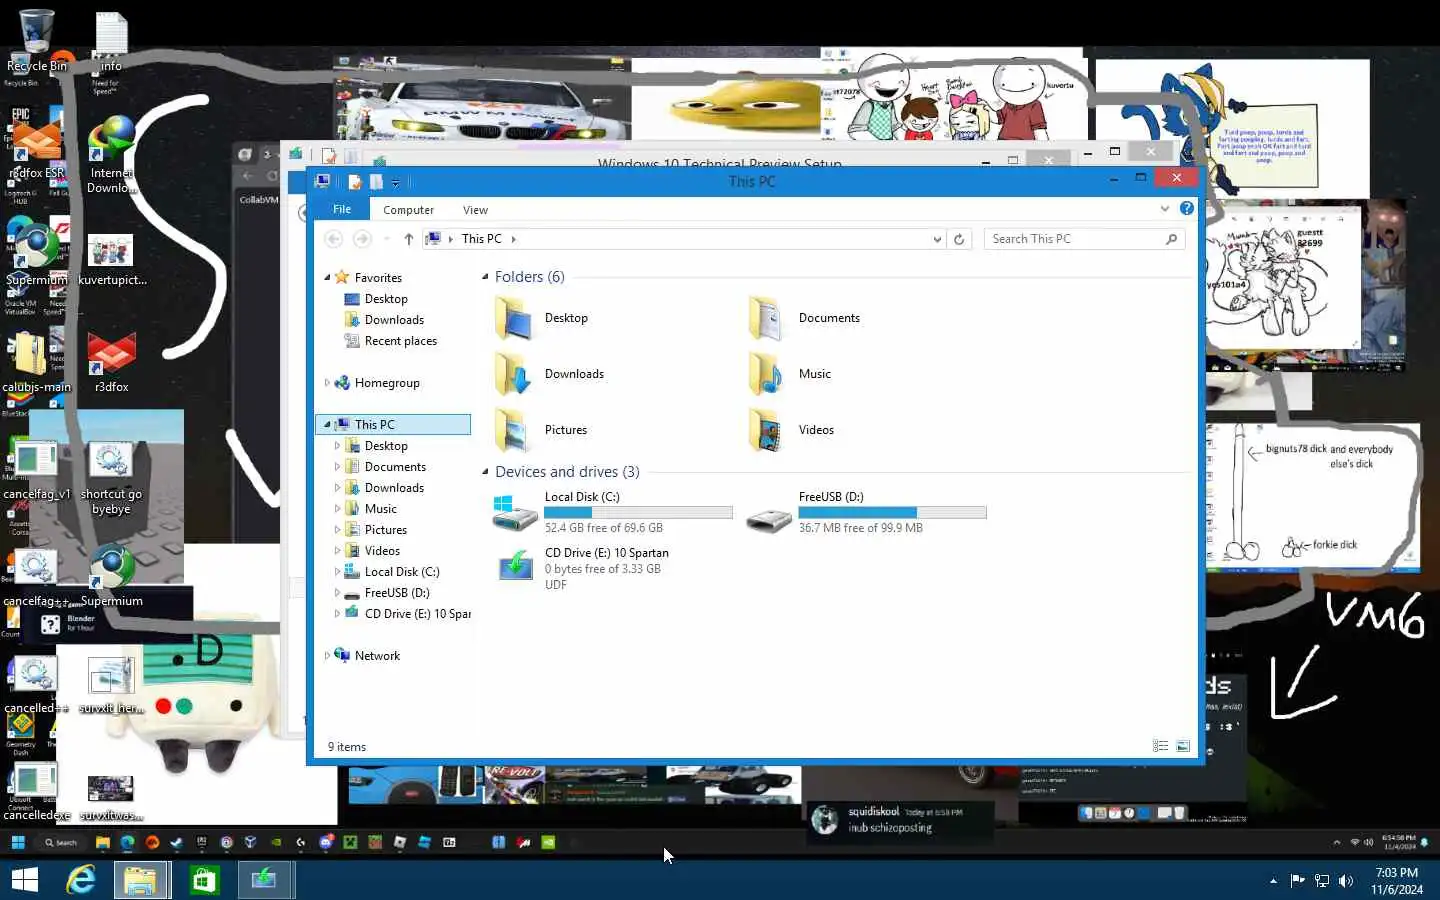Viewport: 1440px width, 900px height.
Task: Open the Documents folder in Folders group
Action: tap(804, 318)
